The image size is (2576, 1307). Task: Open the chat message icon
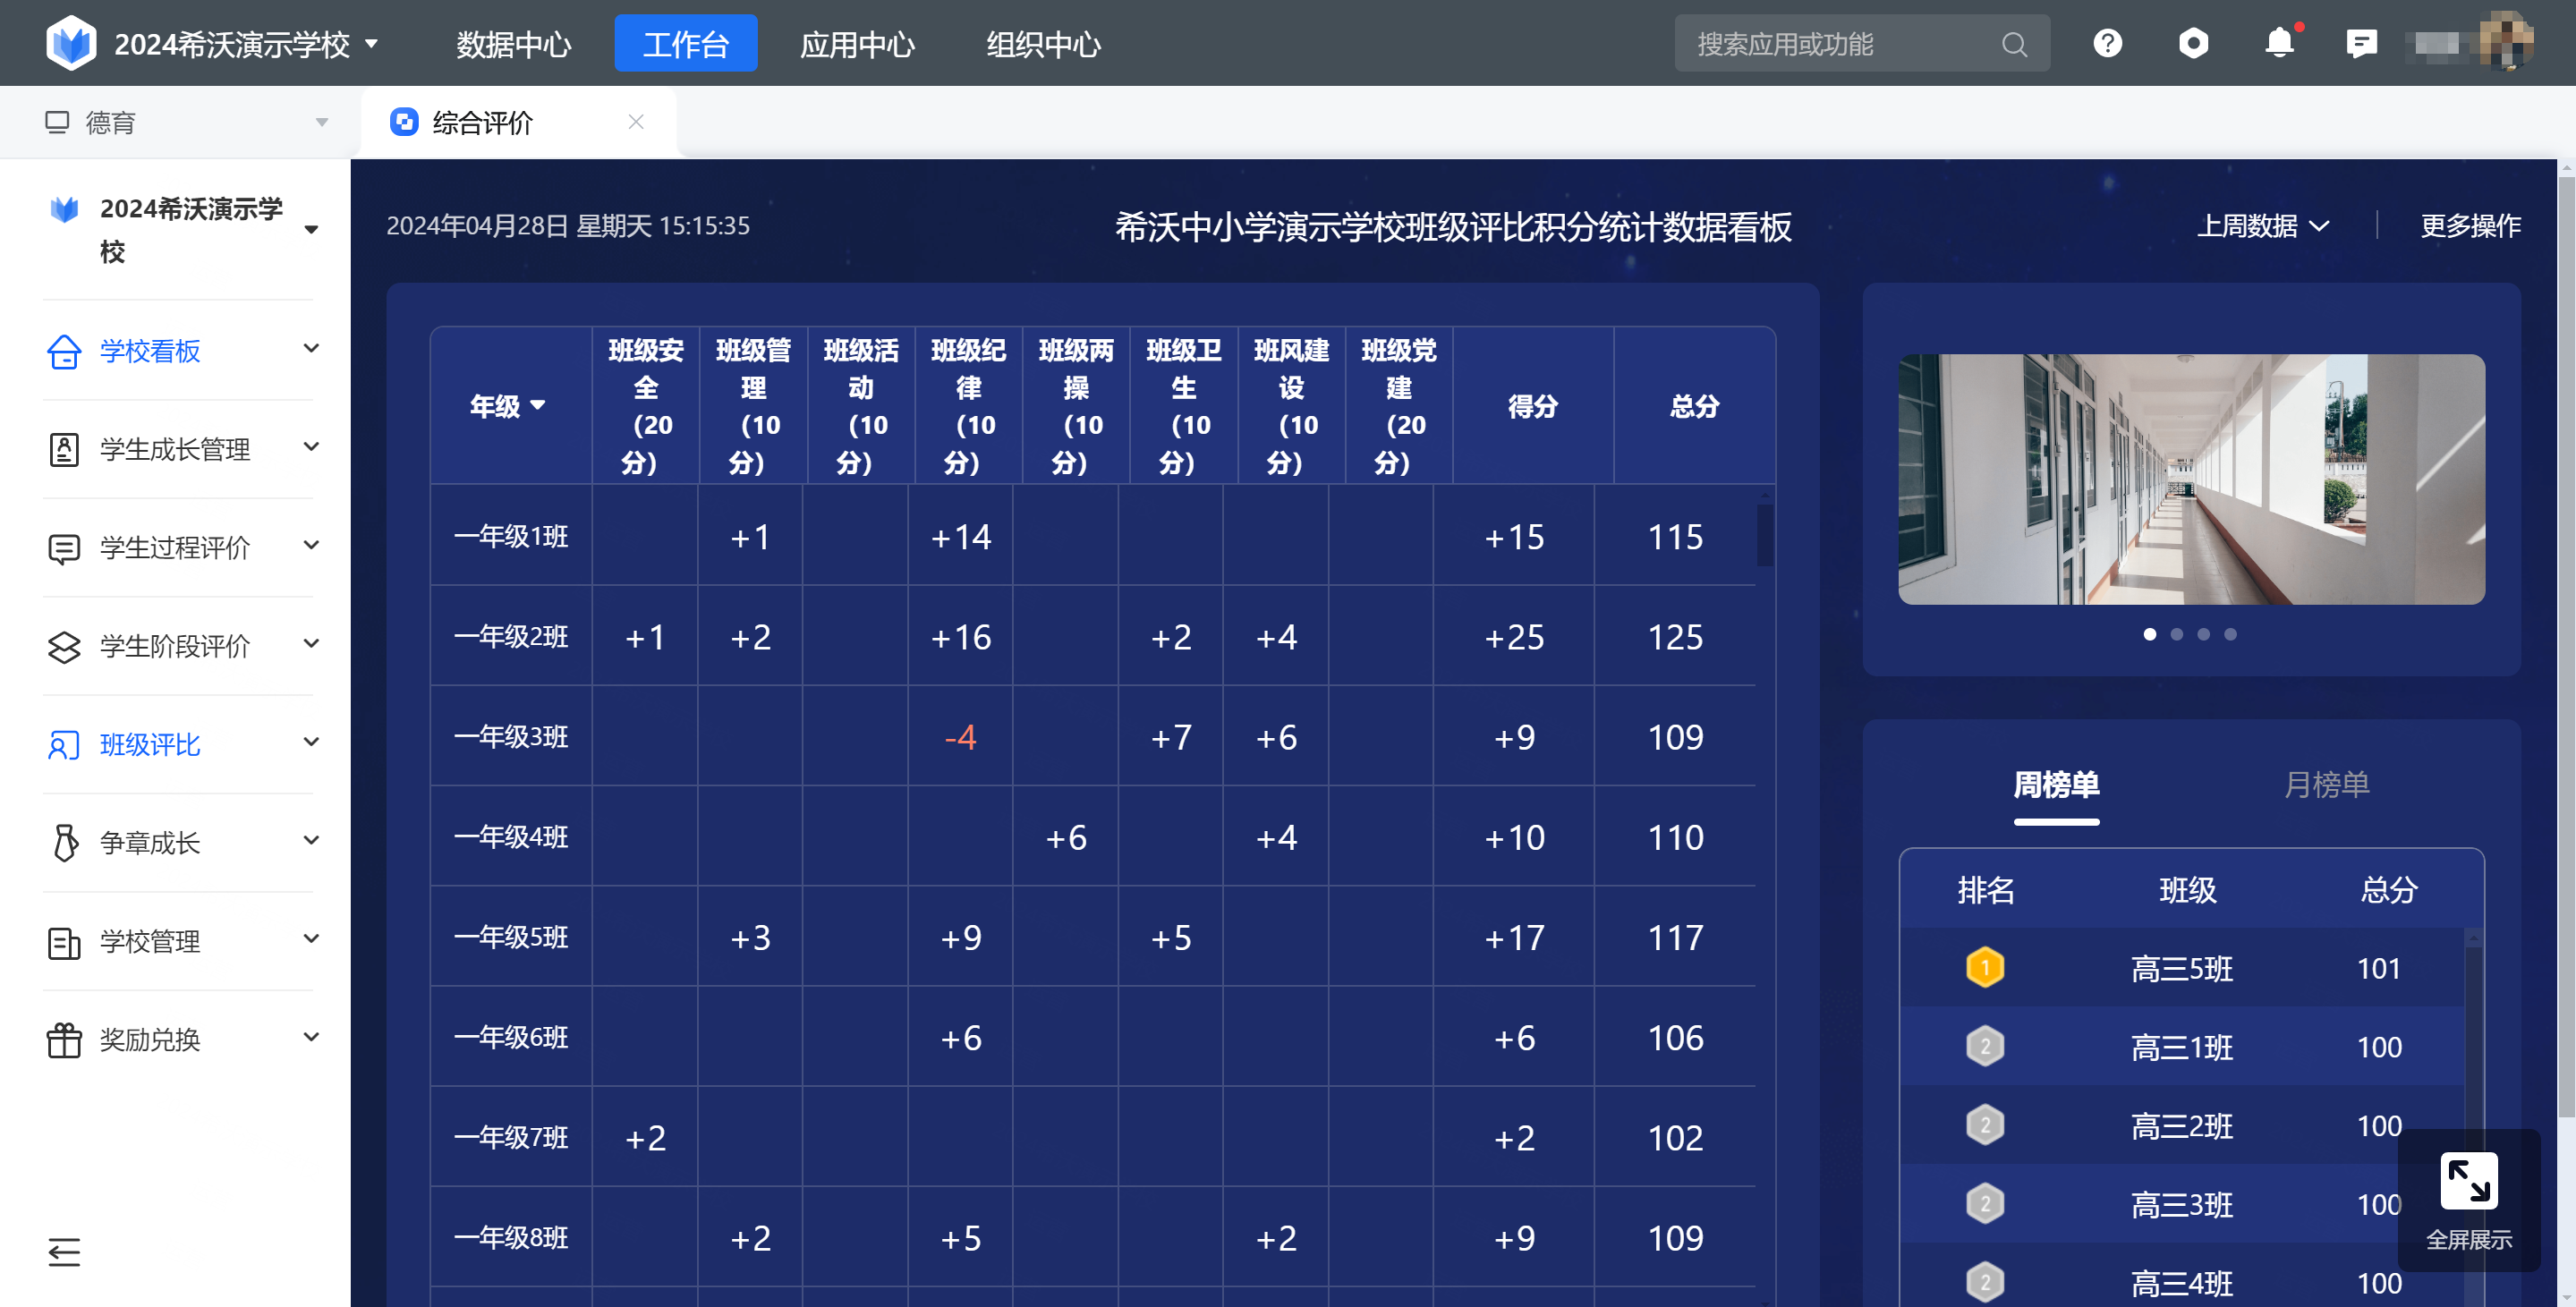(2361, 43)
